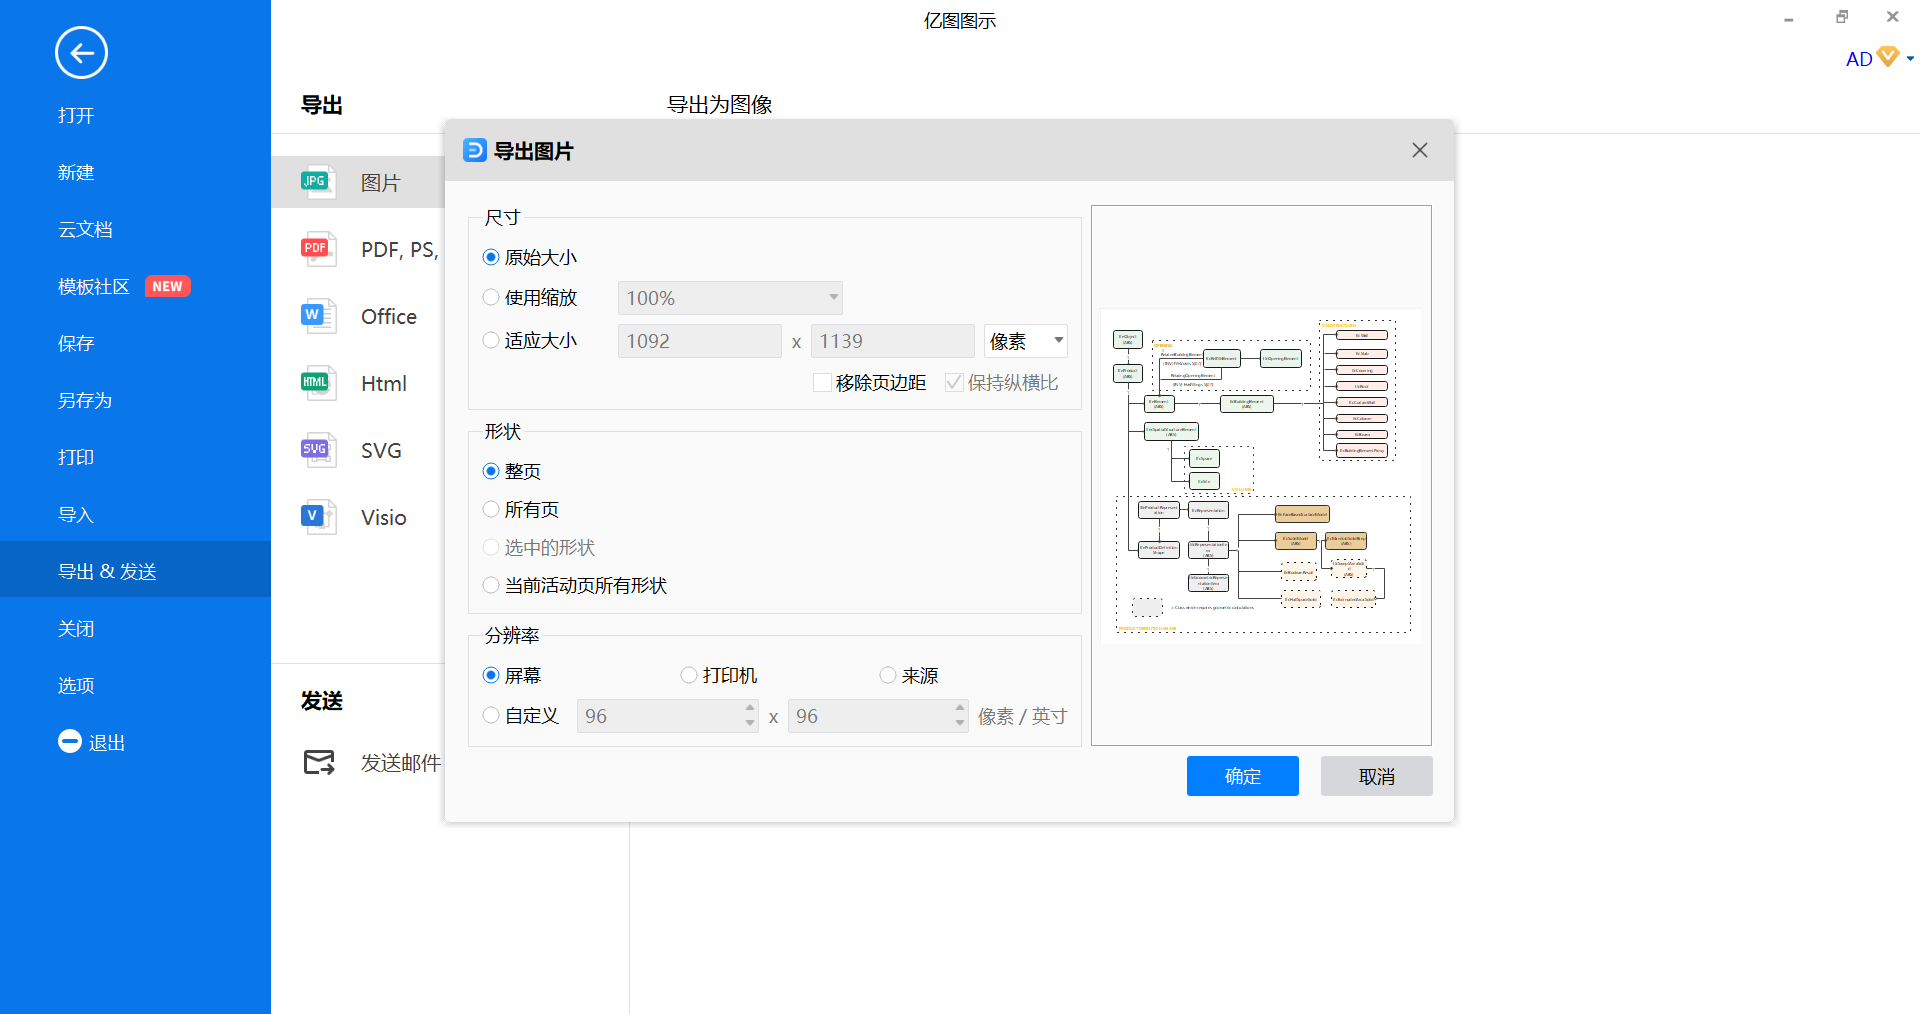This screenshot has width=1920, height=1014.
Task: Toggle 保持纵横比 checkbox
Action: tap(954, 383)
